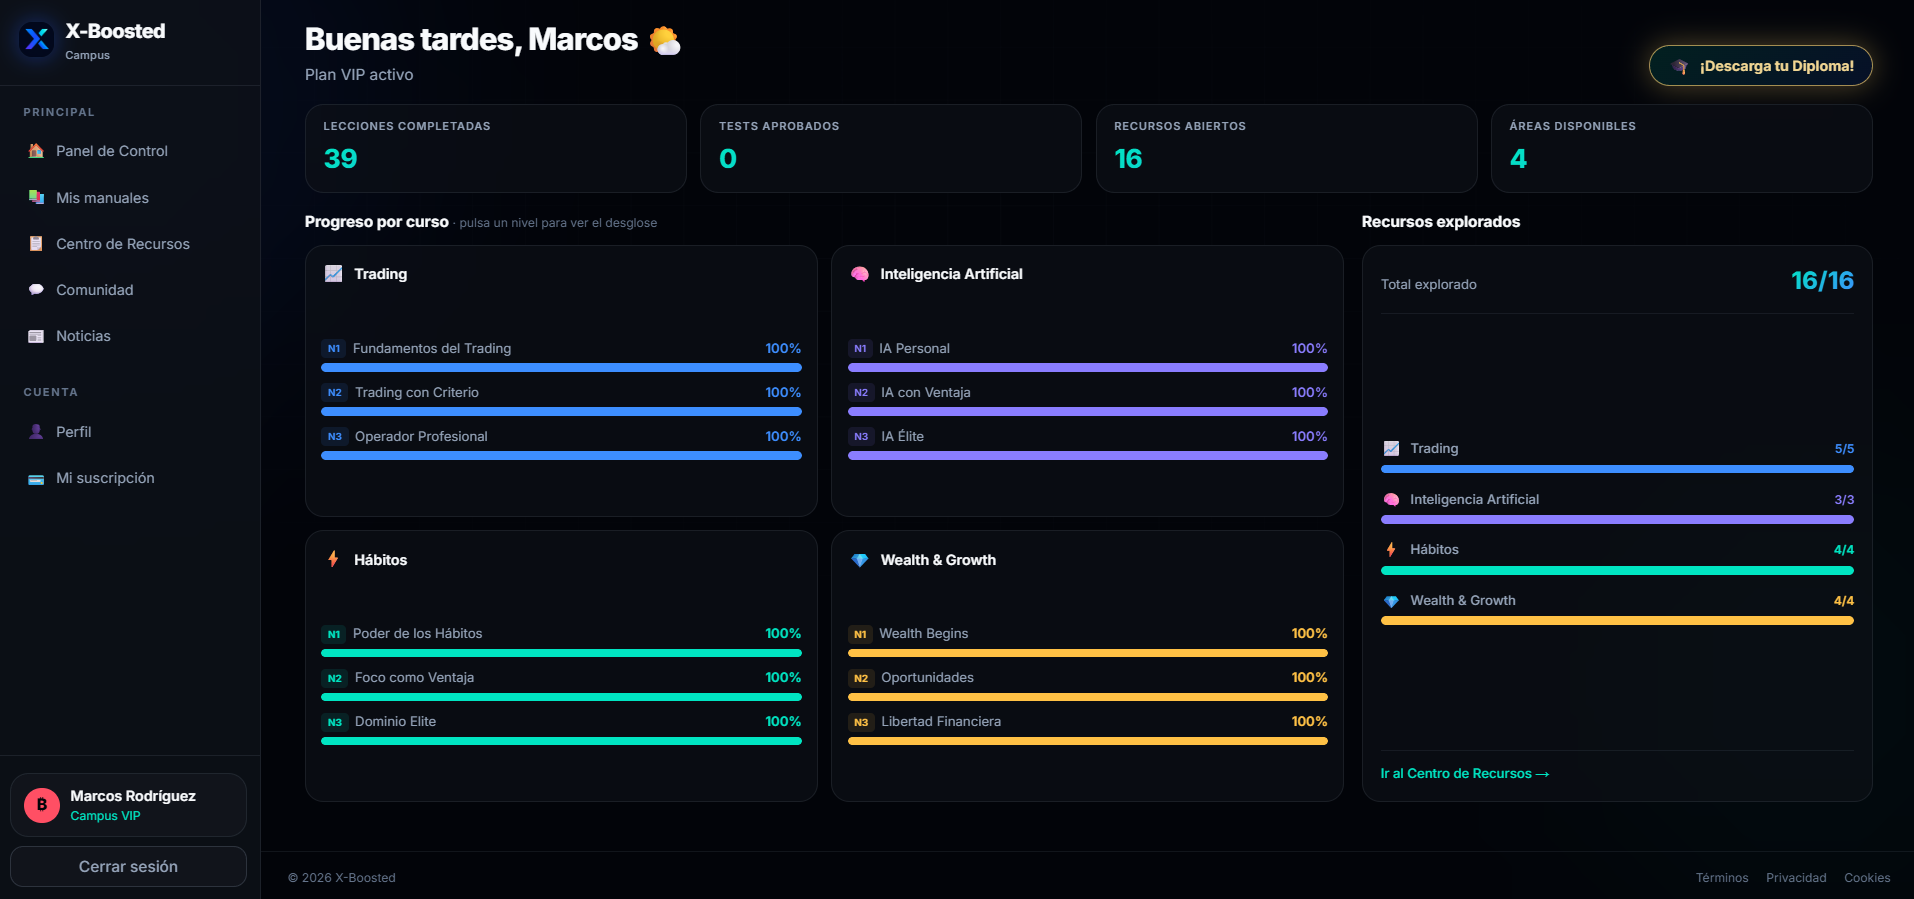Open the Noticias newspaper icon
Viewport: 1914px width, 899px height.
click(36, 336)
